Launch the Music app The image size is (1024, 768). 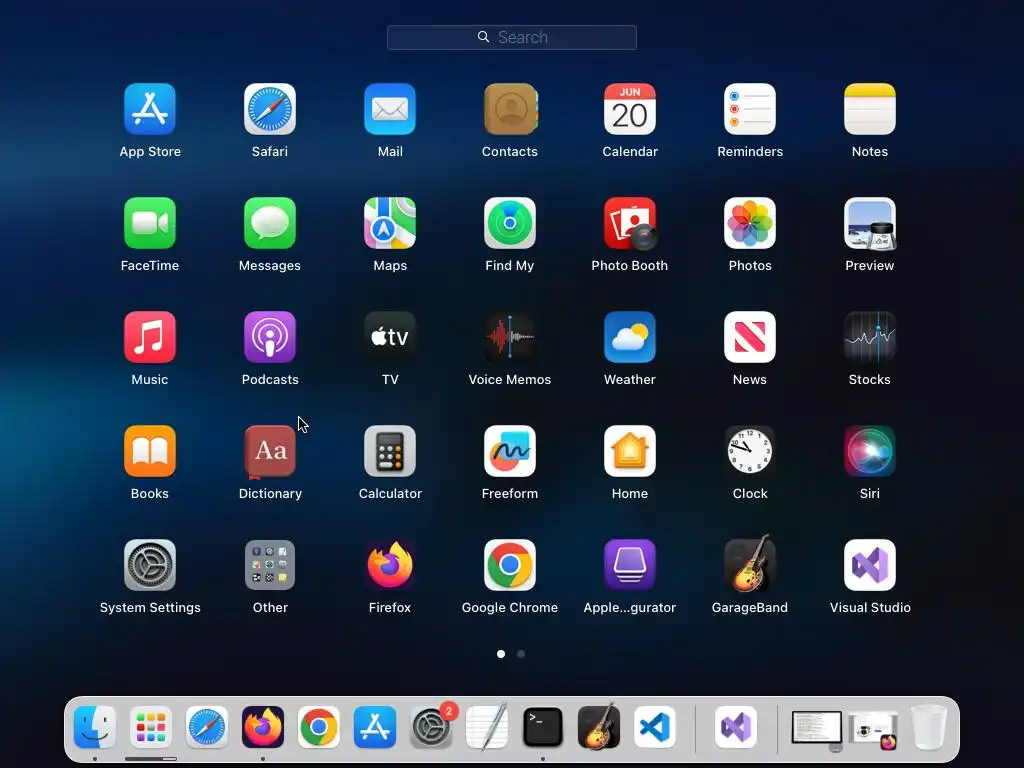150,337
